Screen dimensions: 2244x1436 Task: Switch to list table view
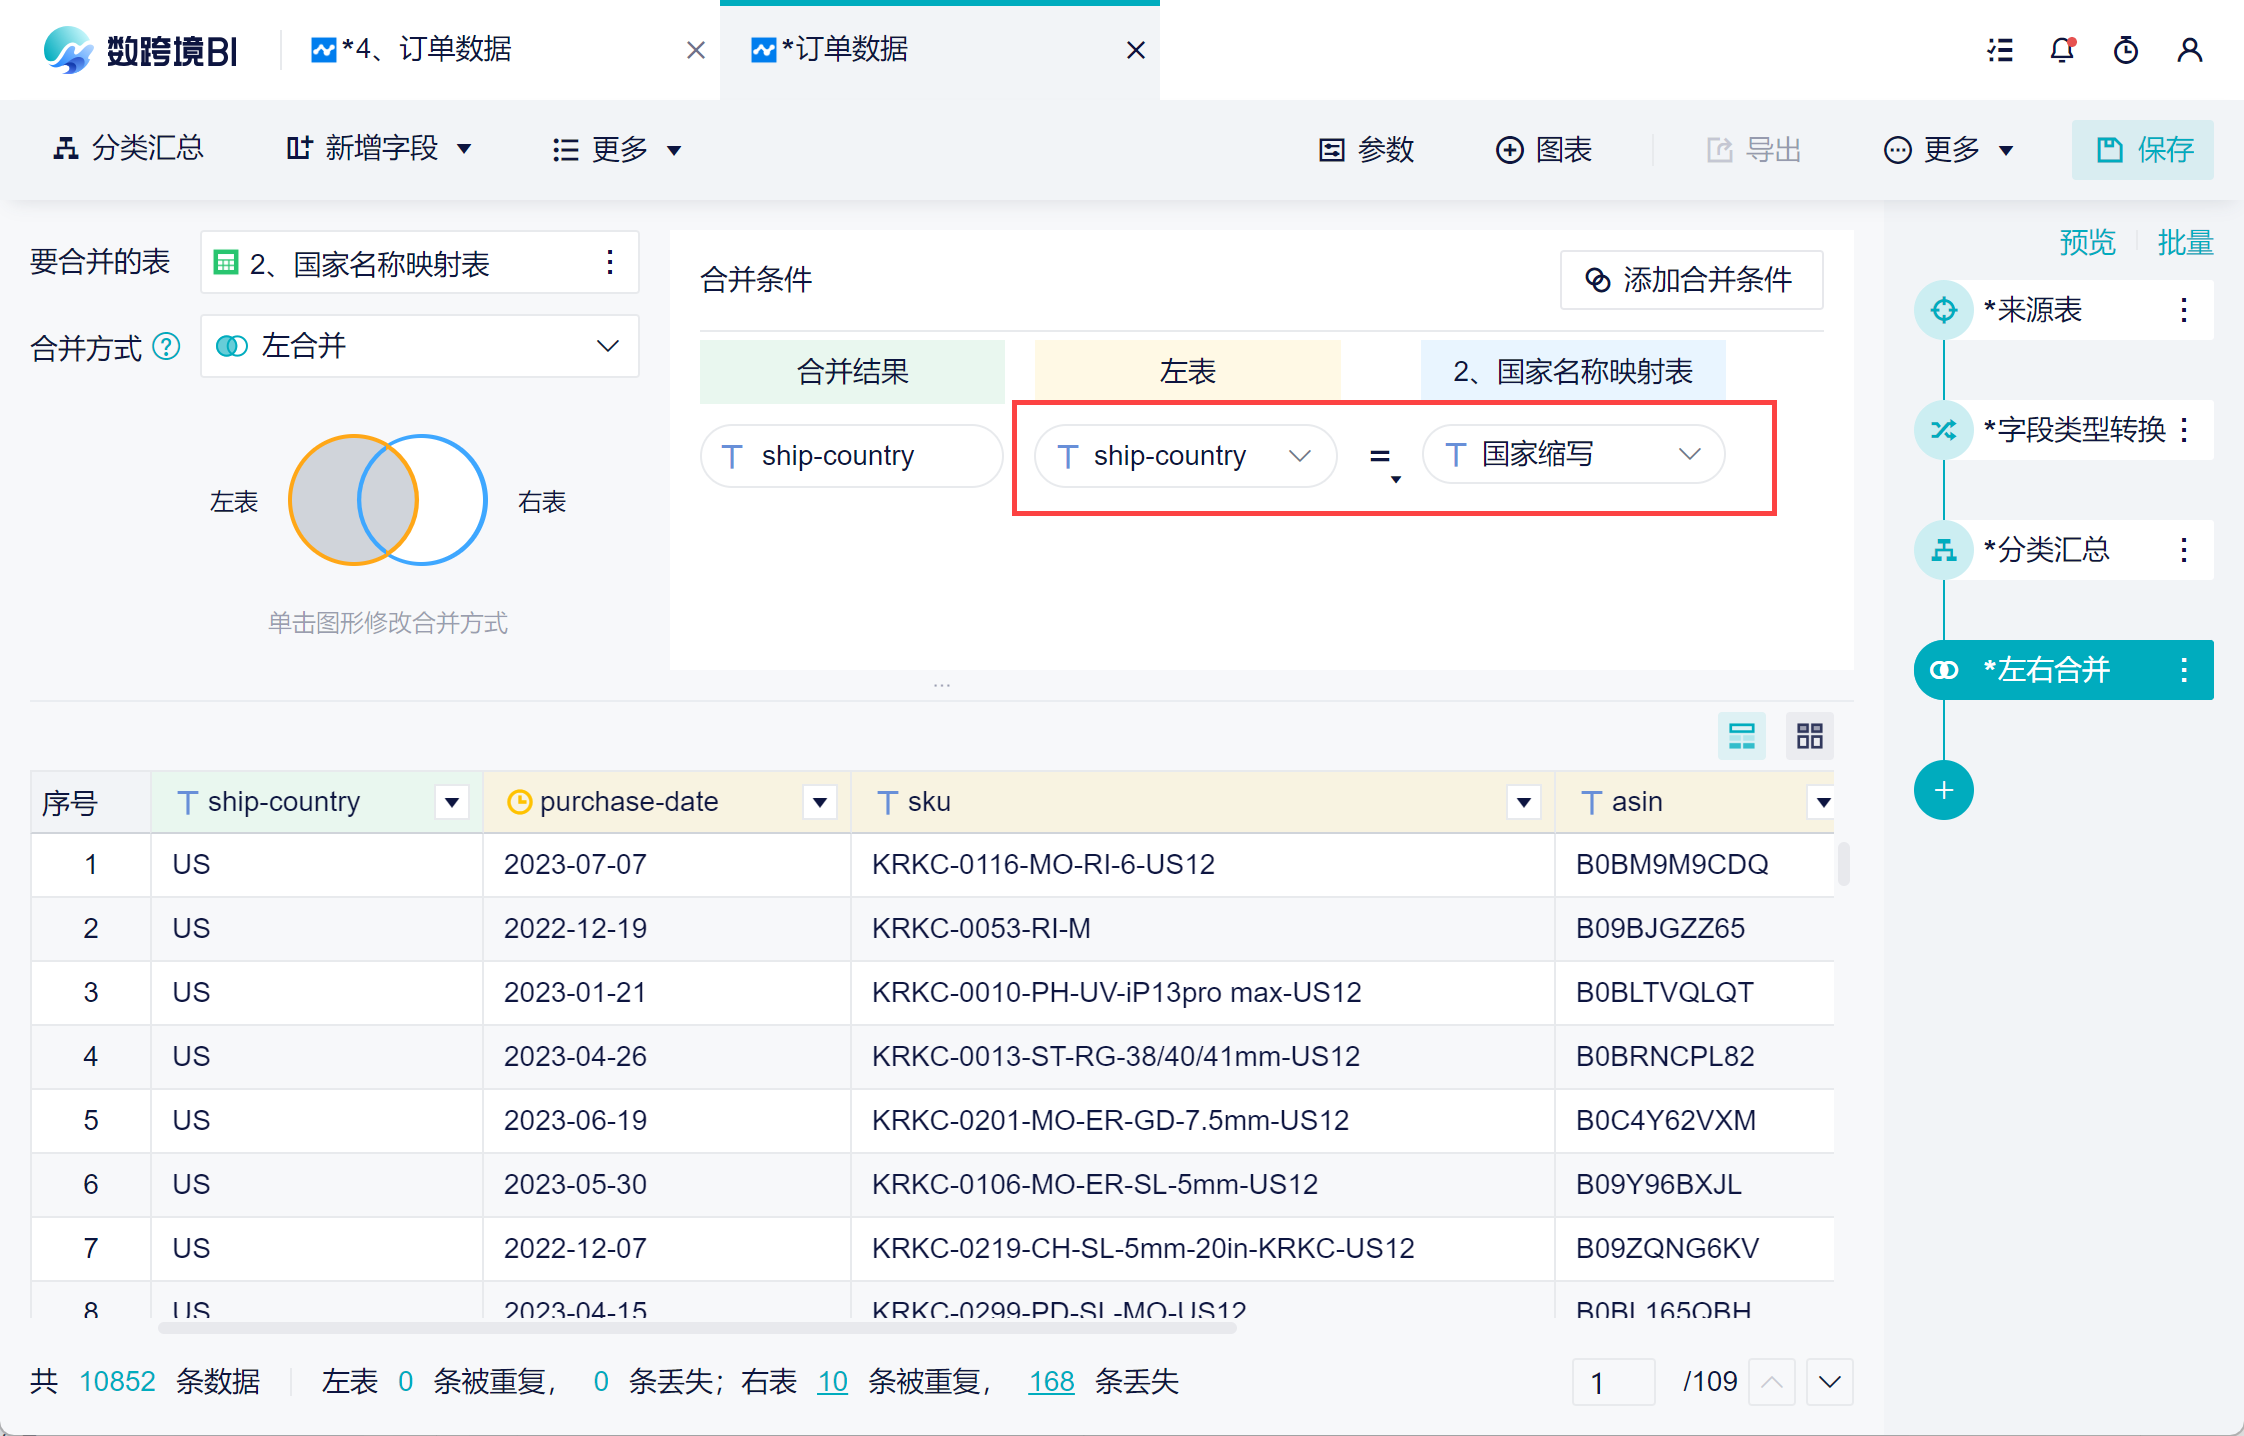(x=1741, y=737)
